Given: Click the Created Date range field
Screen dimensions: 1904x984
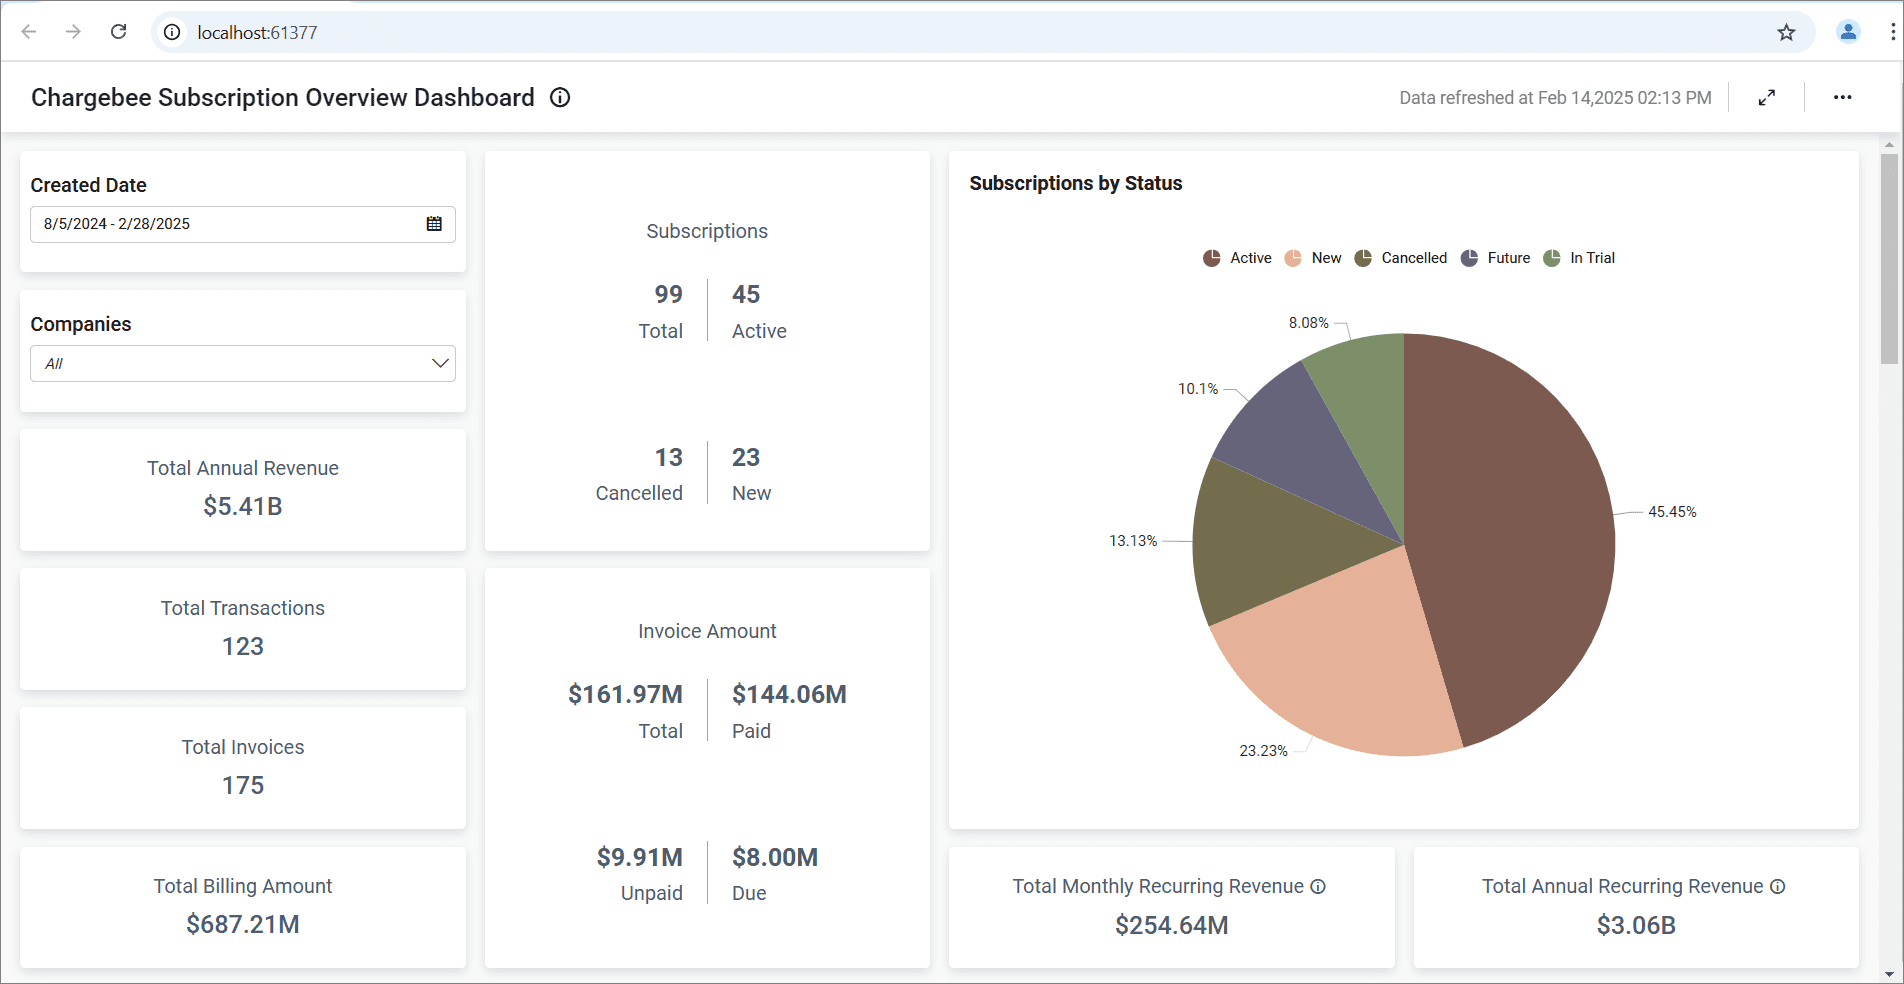Looking at the screenshot, I should [243, 224].
